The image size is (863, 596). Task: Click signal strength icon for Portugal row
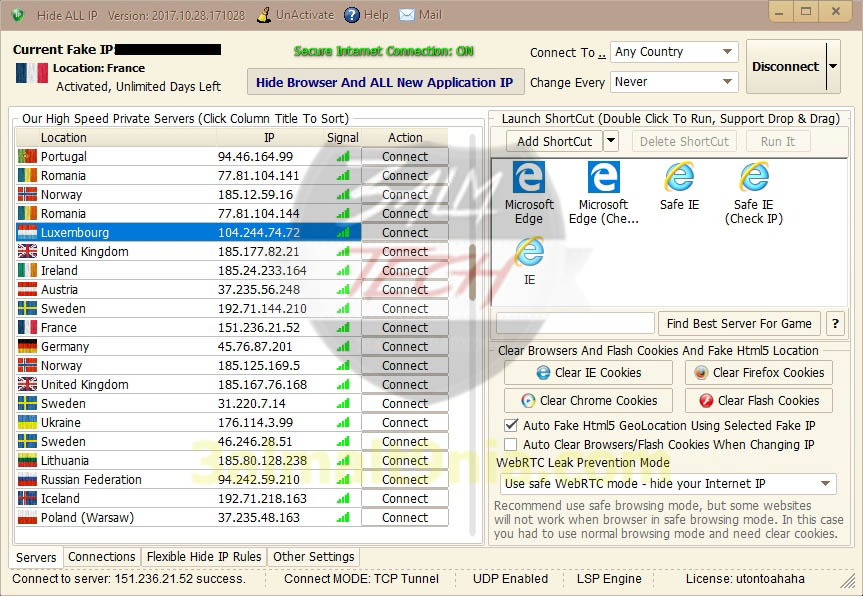[x=343, y=157]
